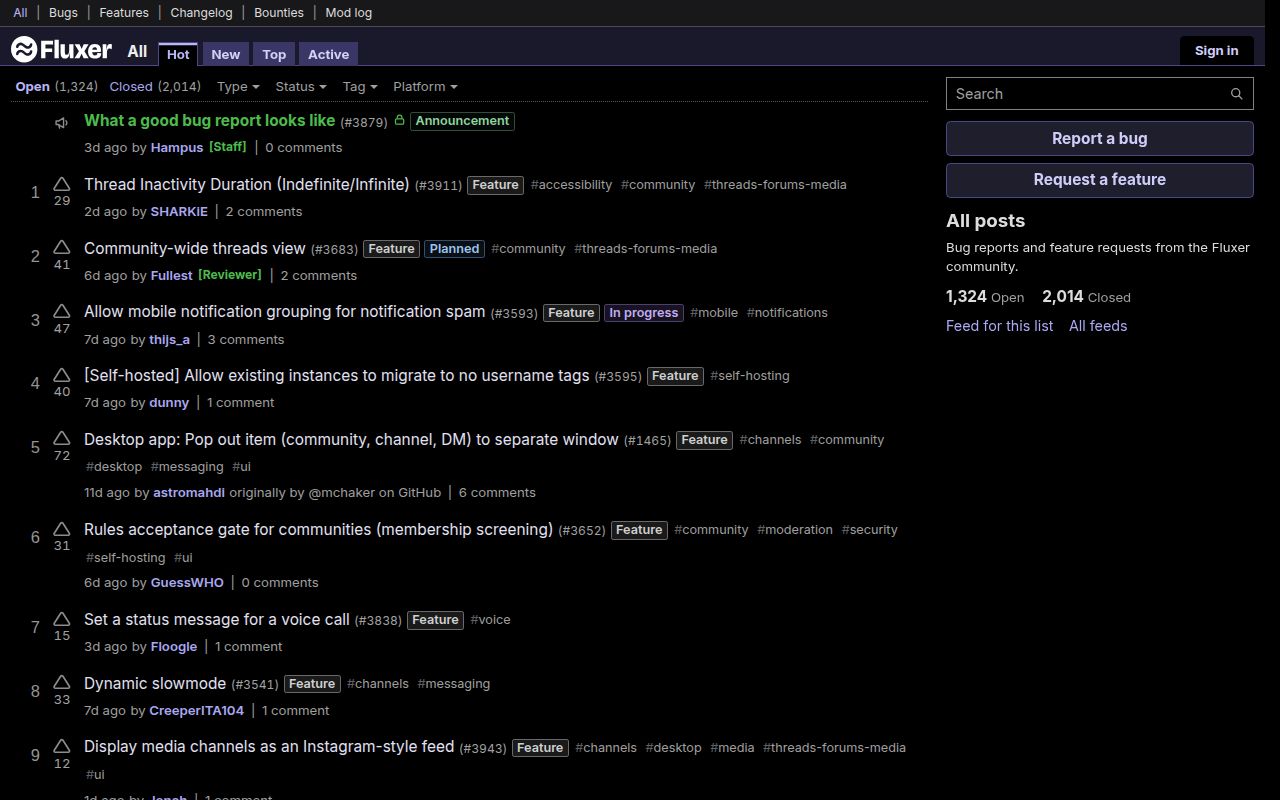This screenshot has width=1280, height=800.
Task: Show Open posts filter
Action: [56, 87]
